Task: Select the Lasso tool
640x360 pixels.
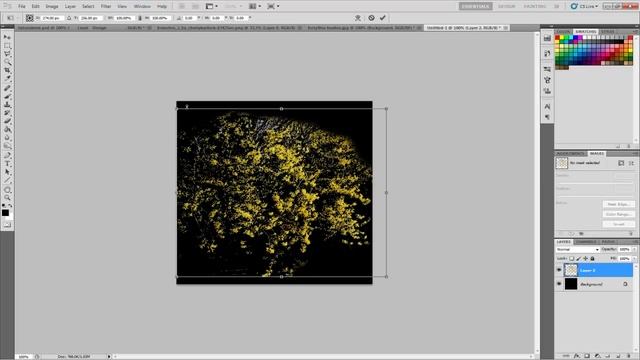Action: pos(7,54)
